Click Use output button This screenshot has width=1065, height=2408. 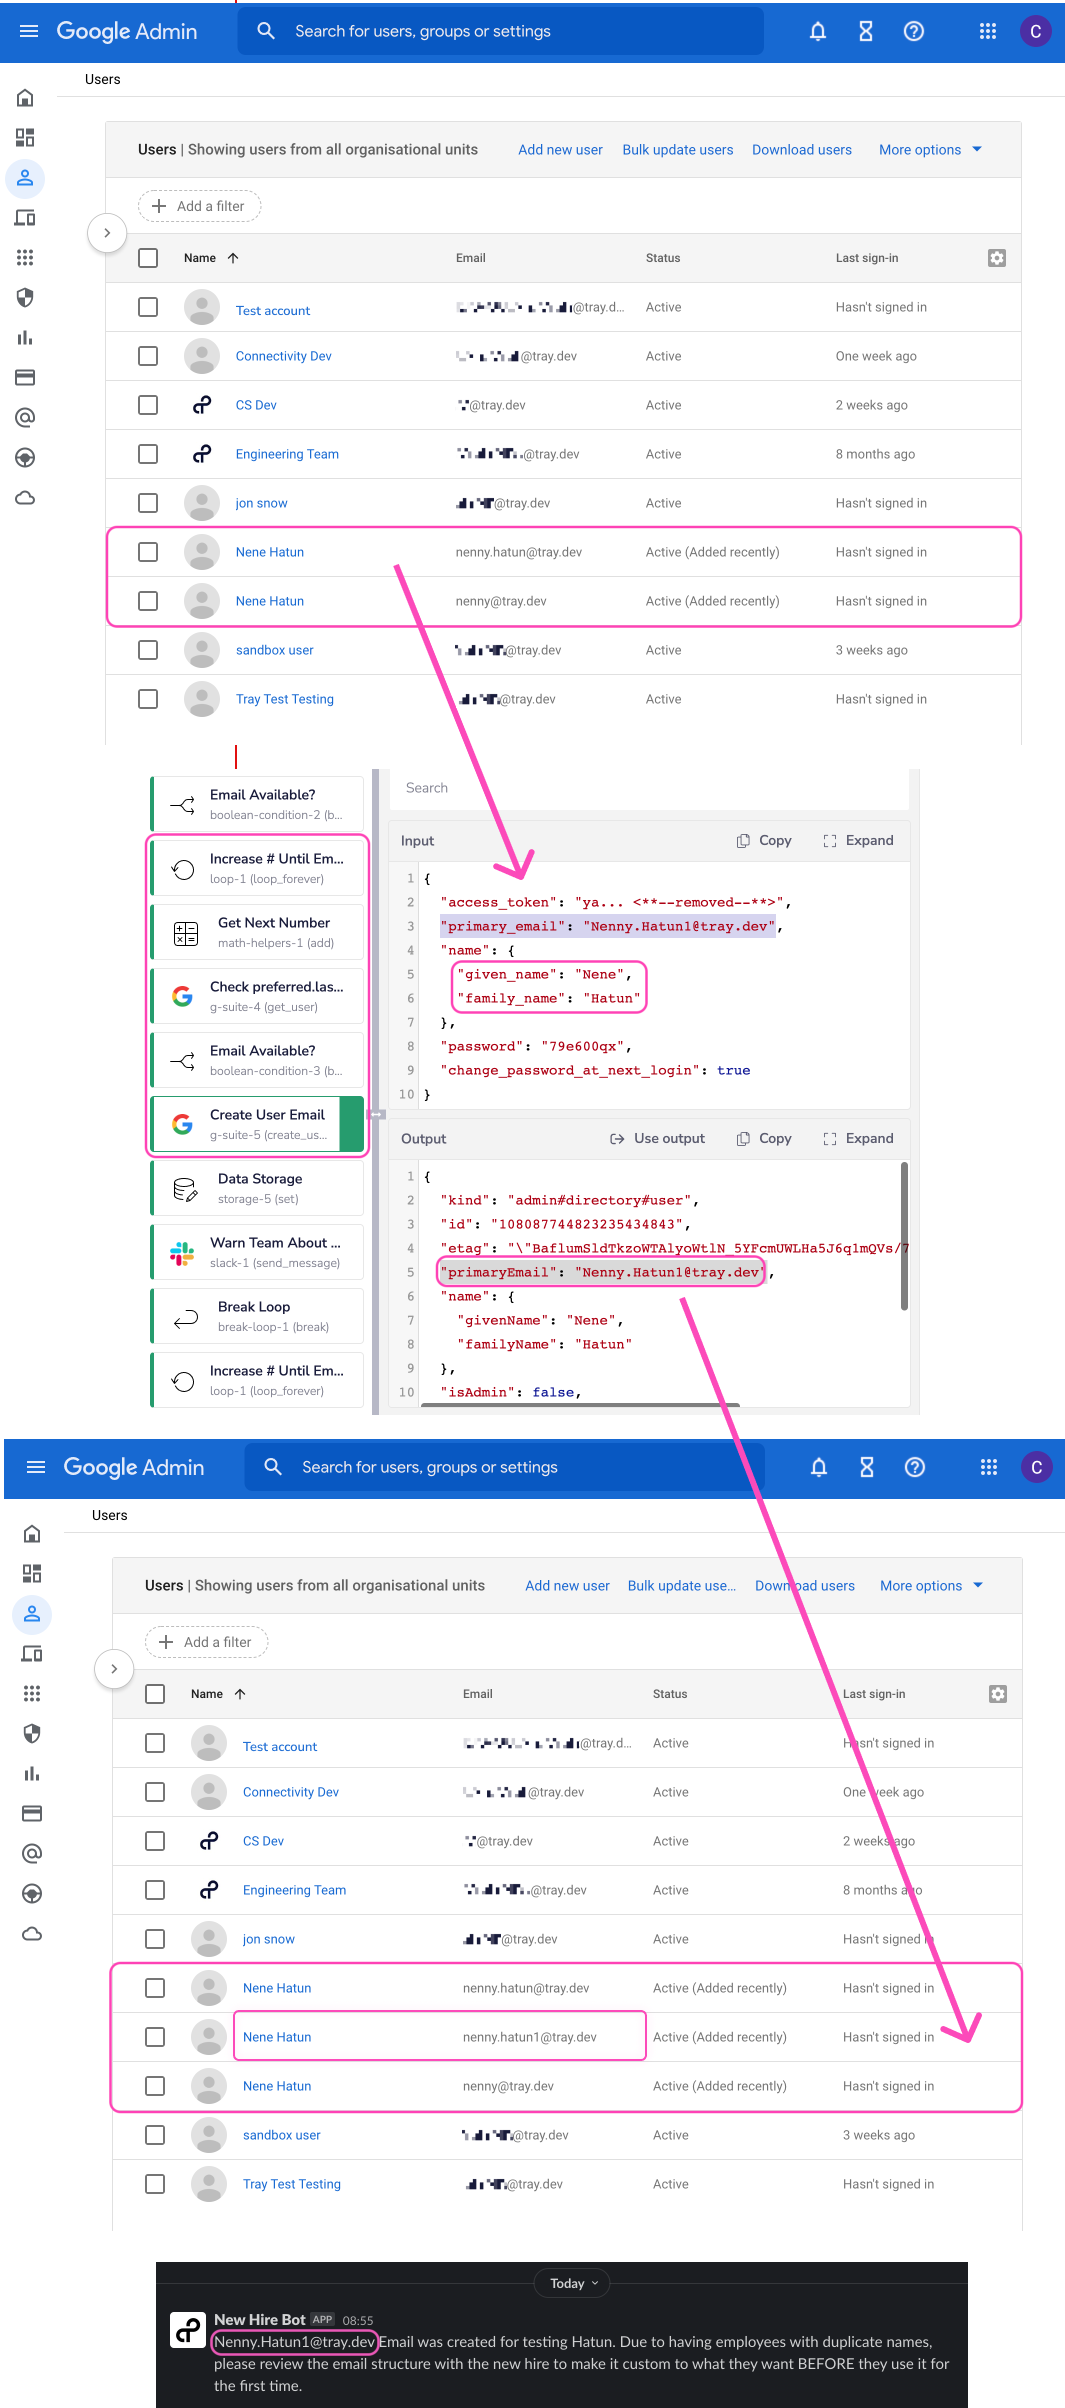657,1139
